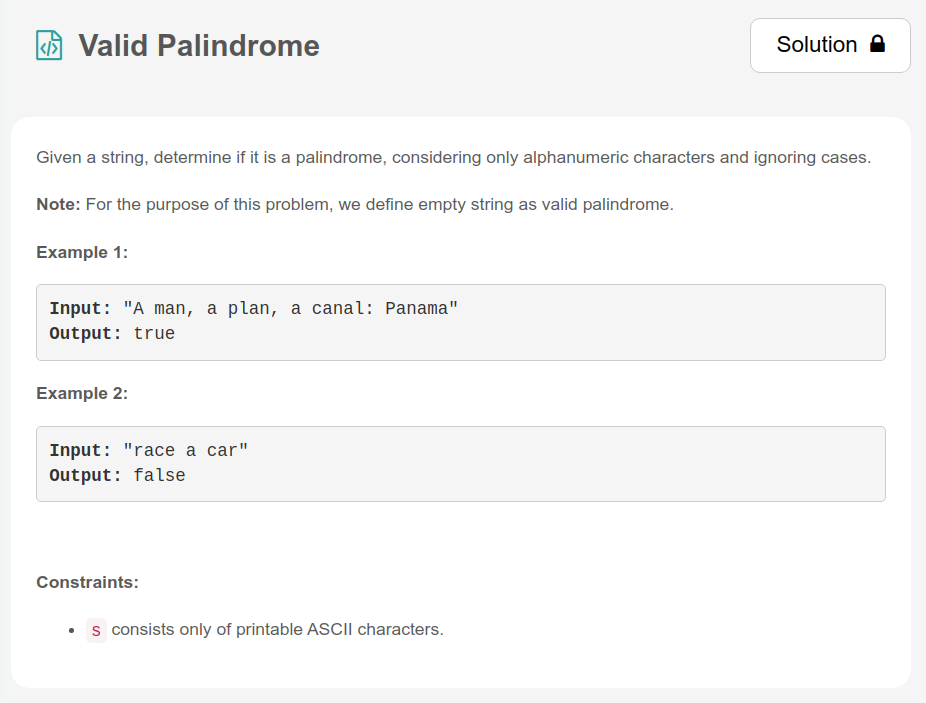926x703 pixels.
Task: Click the inline code variable s
Action: 96,631
